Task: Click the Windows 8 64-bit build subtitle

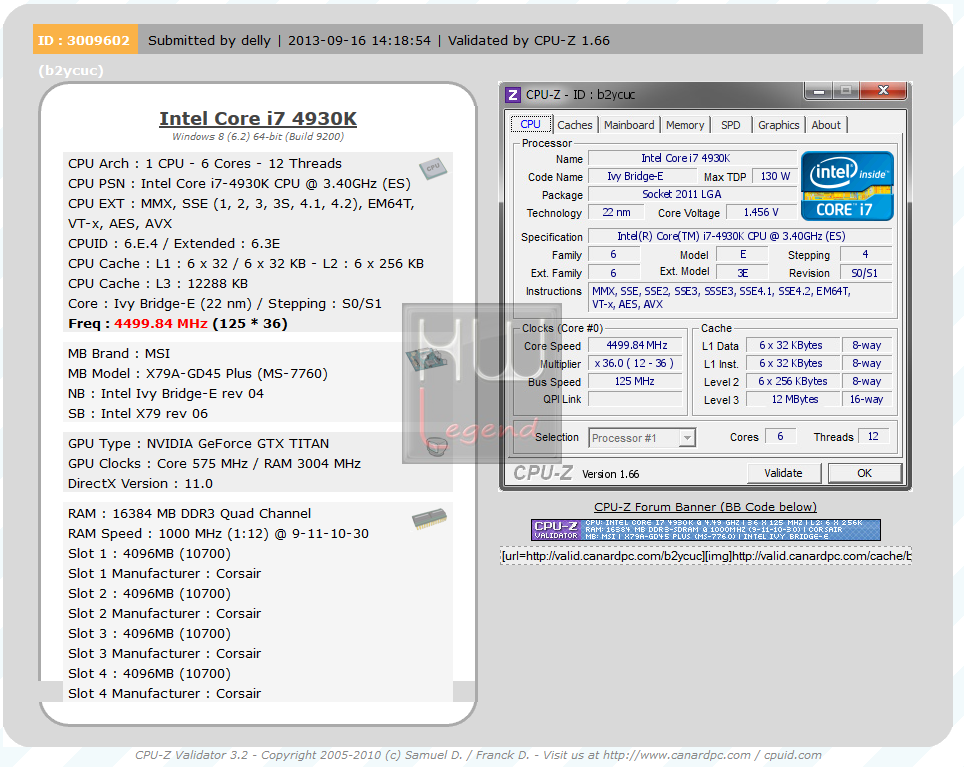Action: (258, 136)
